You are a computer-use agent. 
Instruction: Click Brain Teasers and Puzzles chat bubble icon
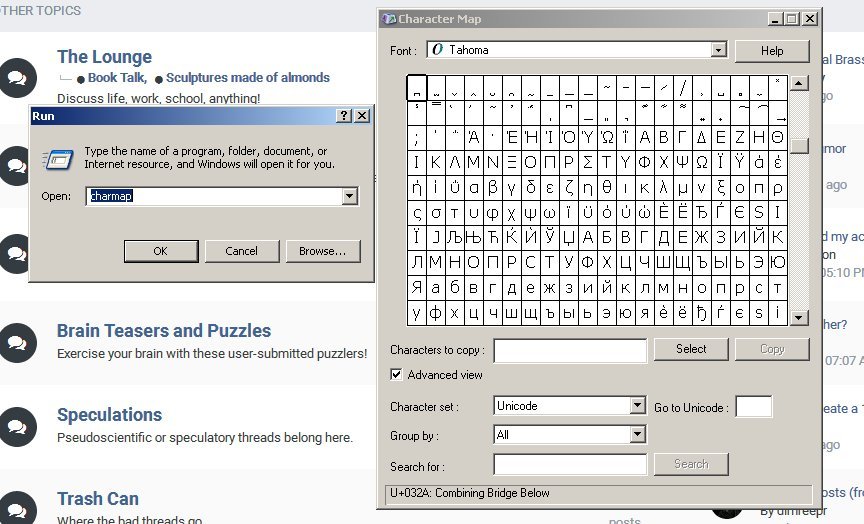click(x=17, y=343)
